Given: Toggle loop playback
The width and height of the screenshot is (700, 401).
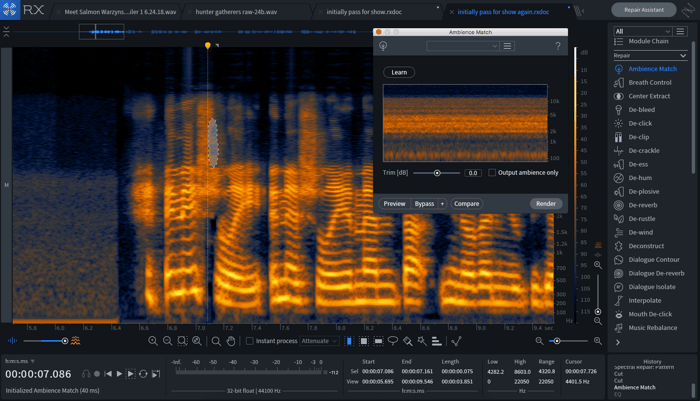Looking at the screenshot, I should (x=143, y=374).
